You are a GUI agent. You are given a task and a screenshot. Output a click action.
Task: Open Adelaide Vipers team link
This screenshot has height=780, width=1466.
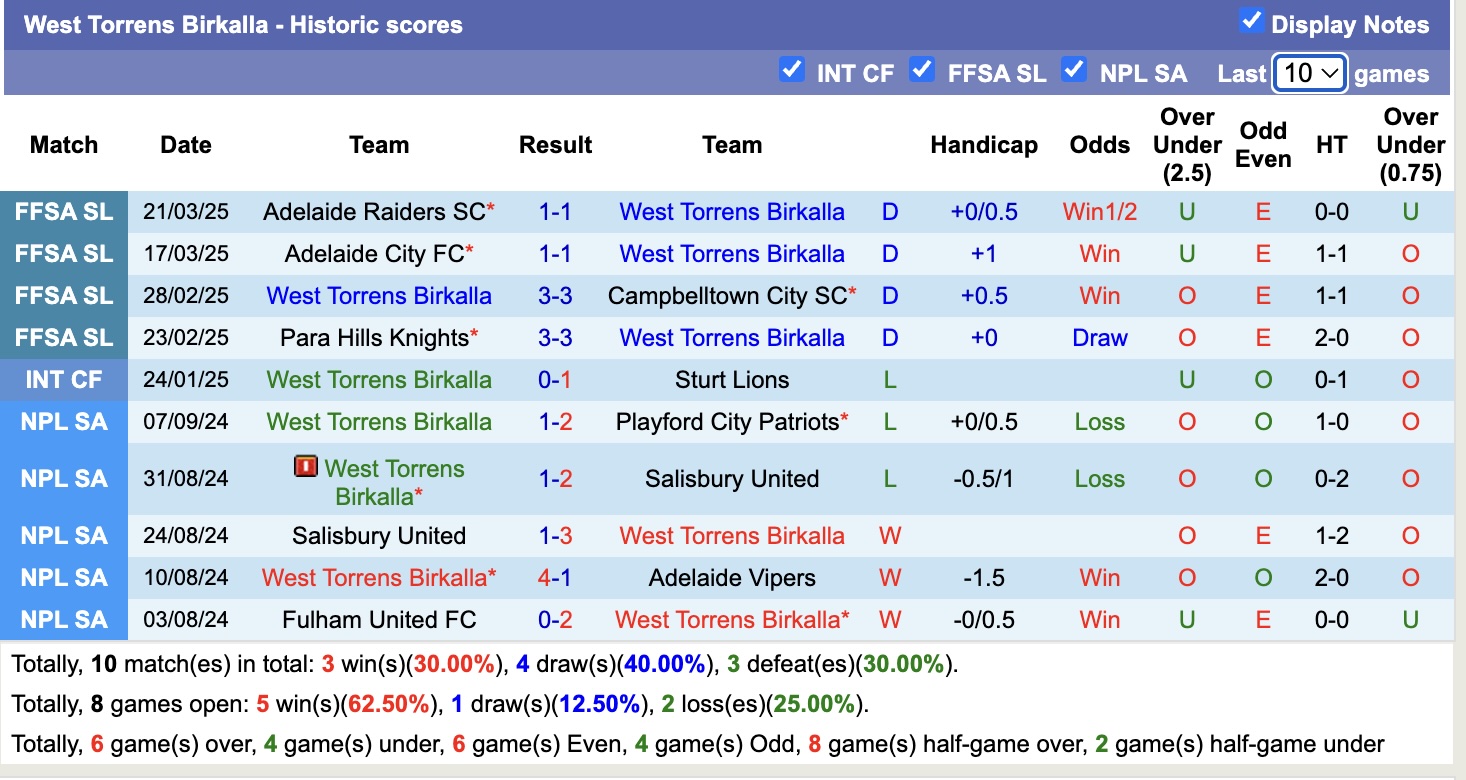point(732,578)
